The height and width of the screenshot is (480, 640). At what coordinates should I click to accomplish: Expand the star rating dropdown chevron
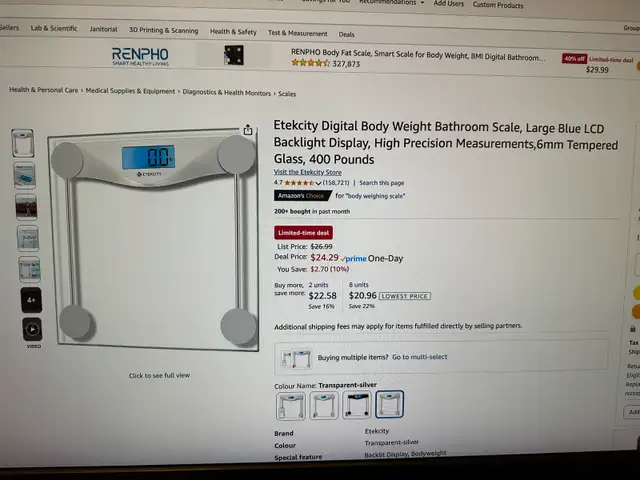pyautogui.click(x=318, y=183)
